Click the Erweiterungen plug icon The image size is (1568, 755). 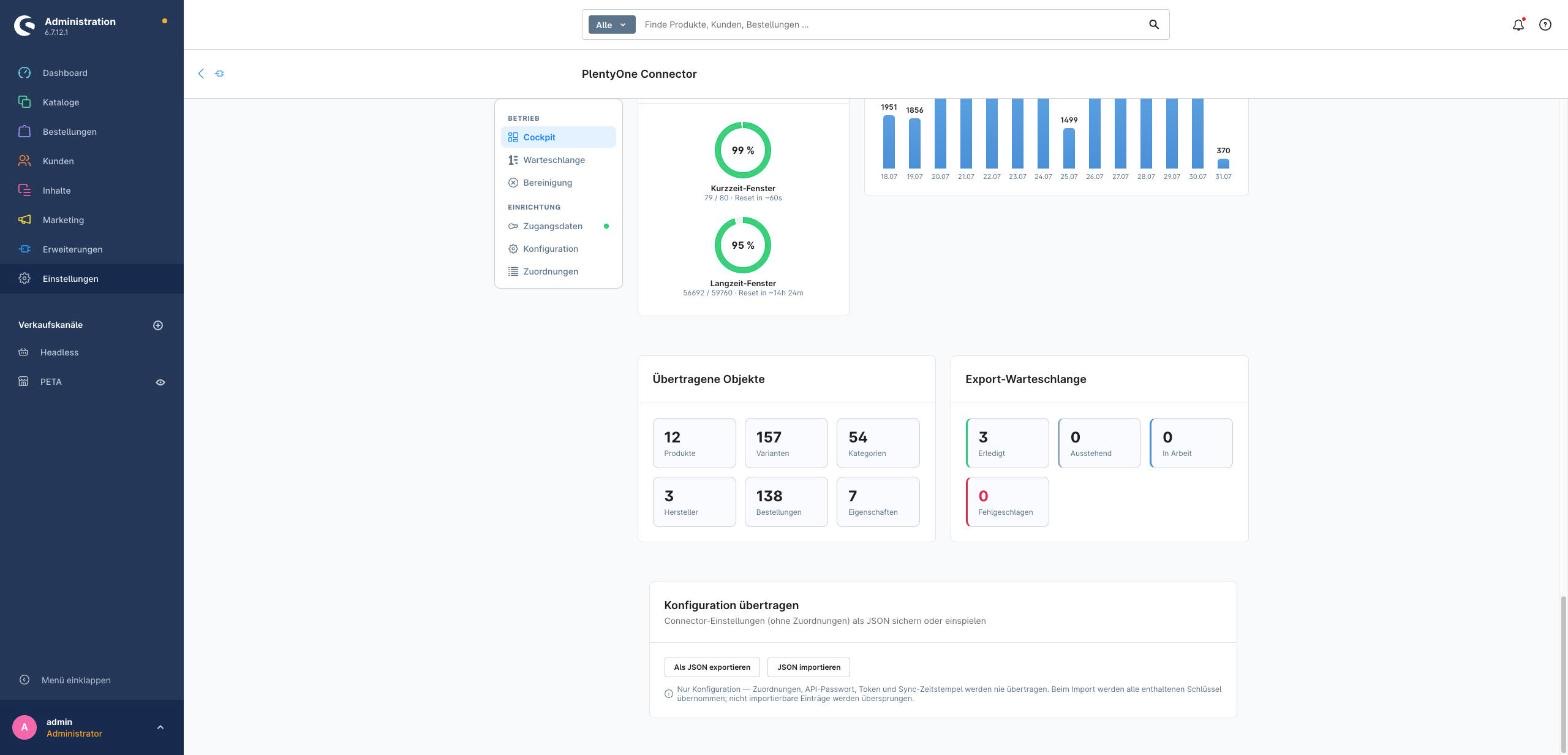pyautogui.click(x=25, y=249)
